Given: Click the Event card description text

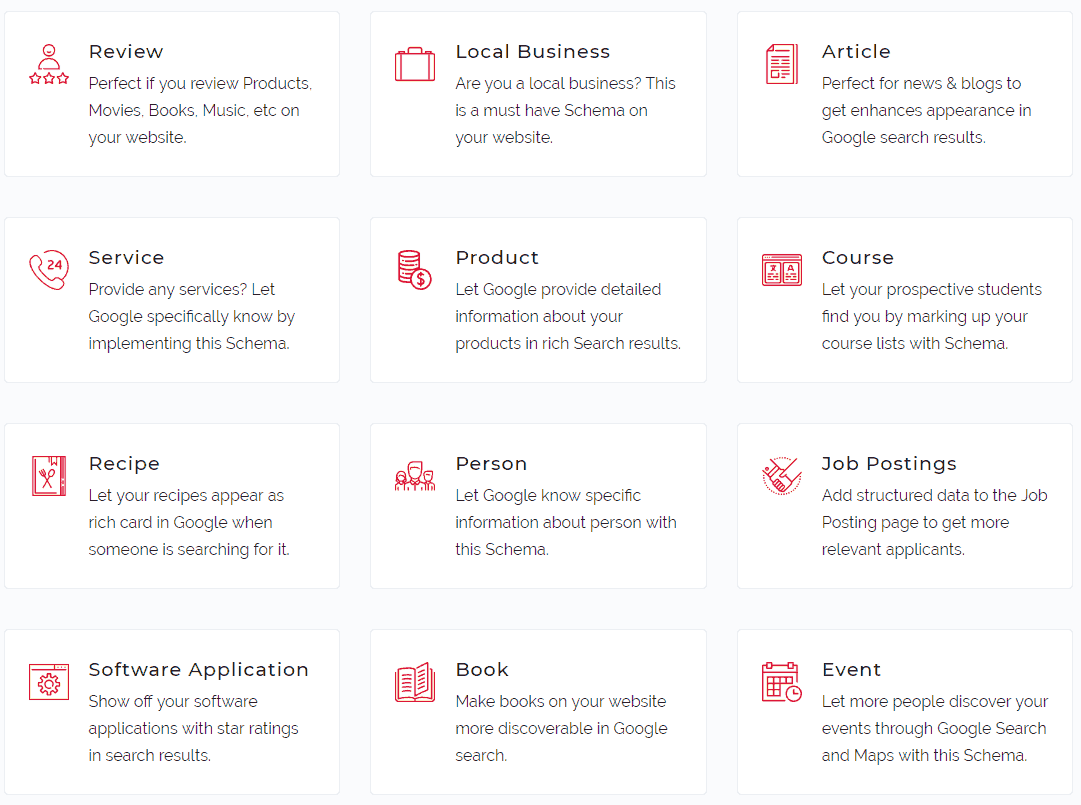Looking at the screenshot, I should point(934,728).
